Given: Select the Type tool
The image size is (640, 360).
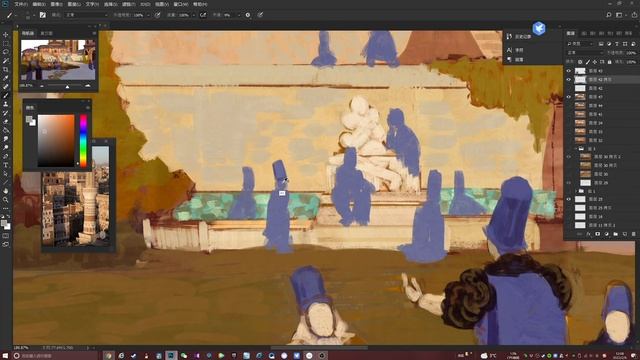Looking at the screenshot, I should tap(6, 165).
